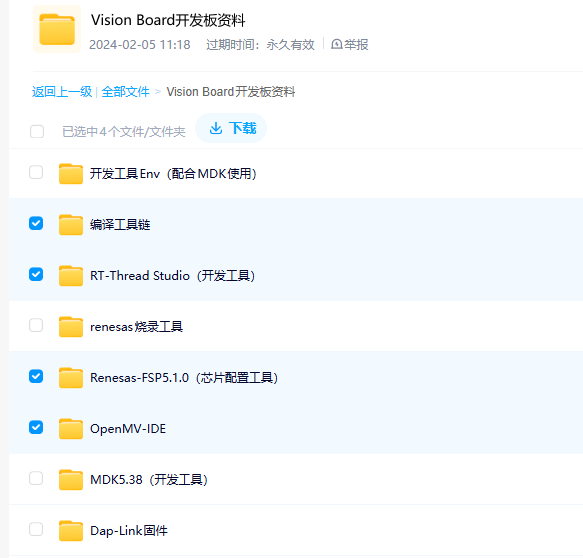Click the 下载 download button
This screenshot has width=583, height=558.
click(231, 128)
